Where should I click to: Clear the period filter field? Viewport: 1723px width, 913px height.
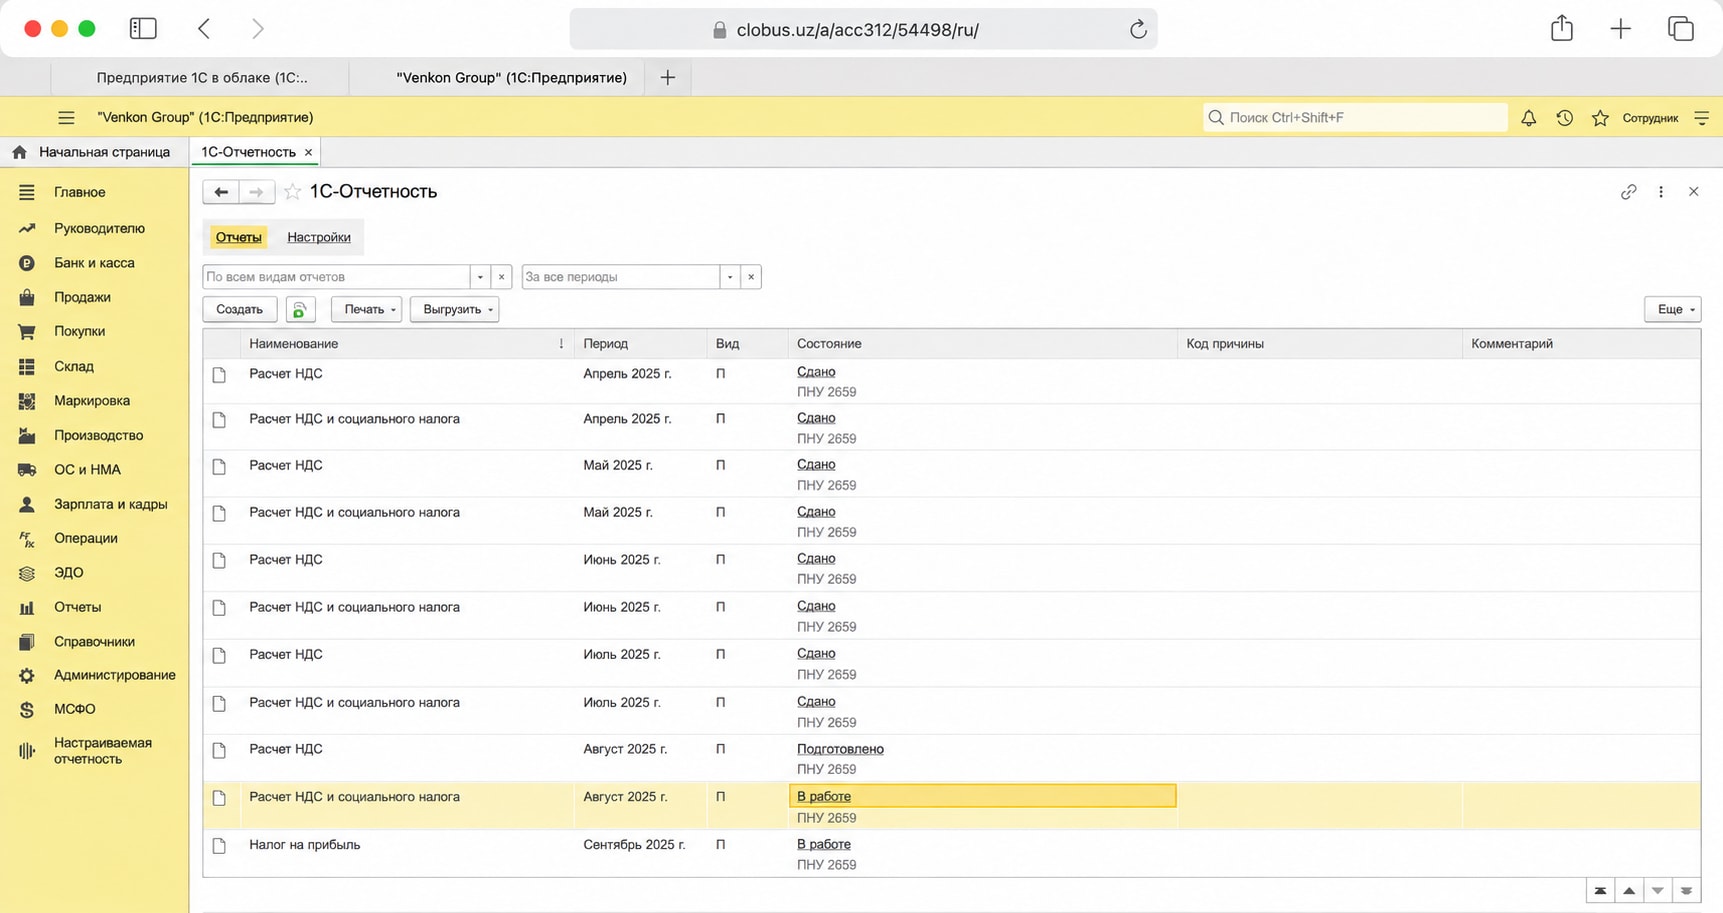(x=751, y=277)
